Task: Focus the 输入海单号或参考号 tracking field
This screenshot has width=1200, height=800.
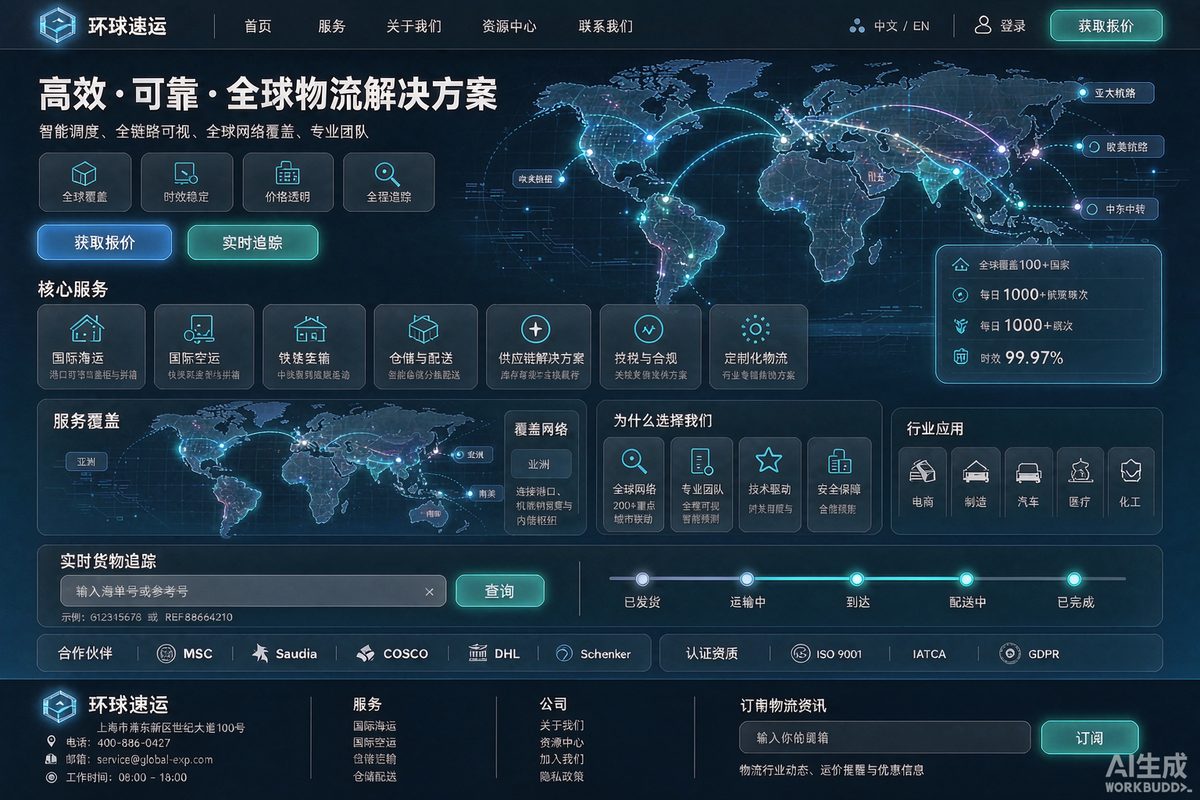Action: (x=253, y=591)
